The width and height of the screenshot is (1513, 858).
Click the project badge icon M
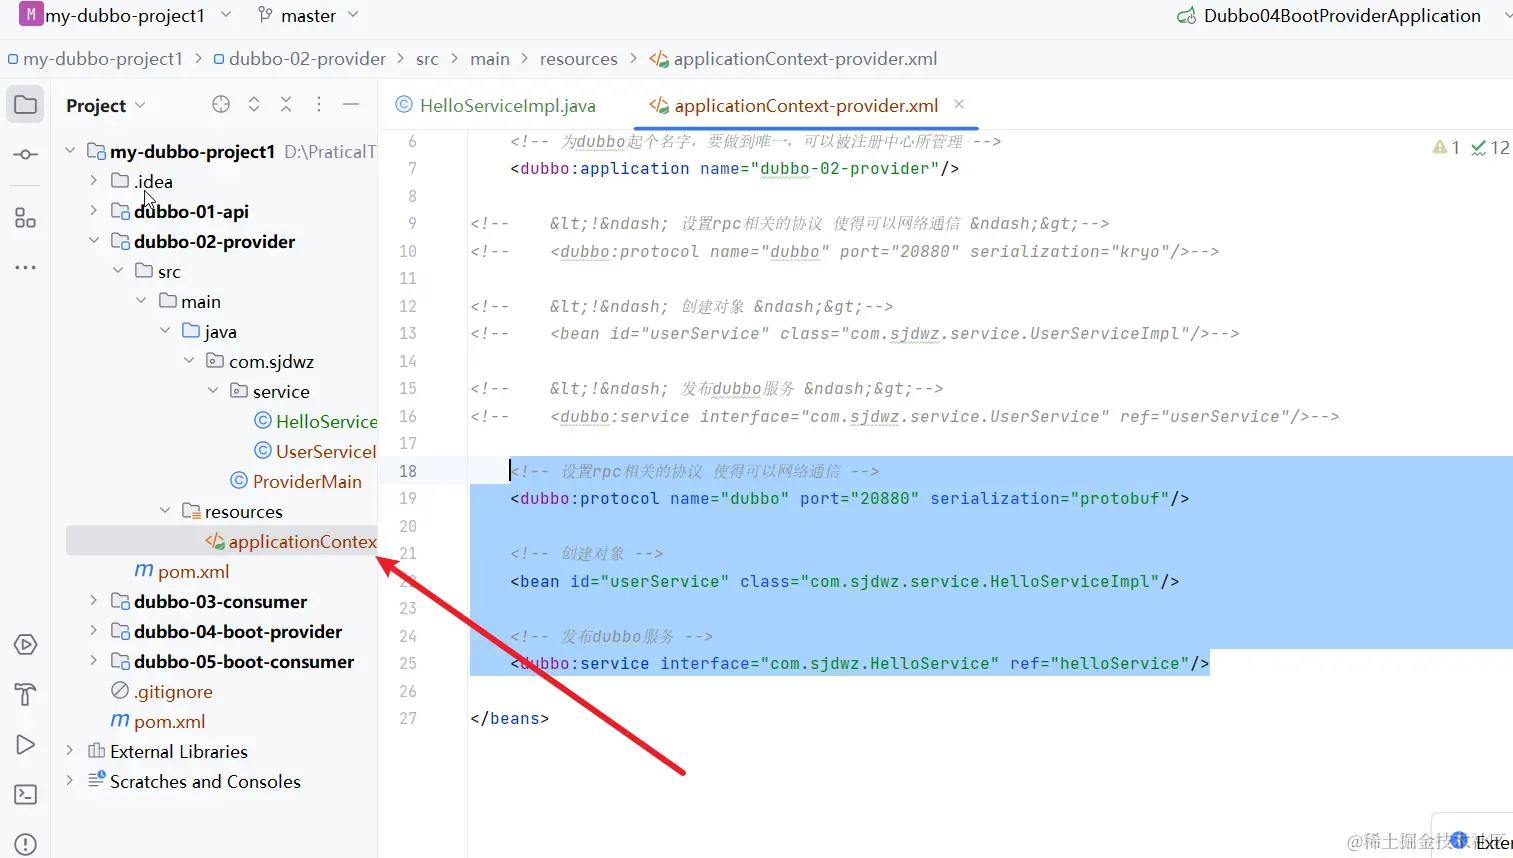pos(31,15)
